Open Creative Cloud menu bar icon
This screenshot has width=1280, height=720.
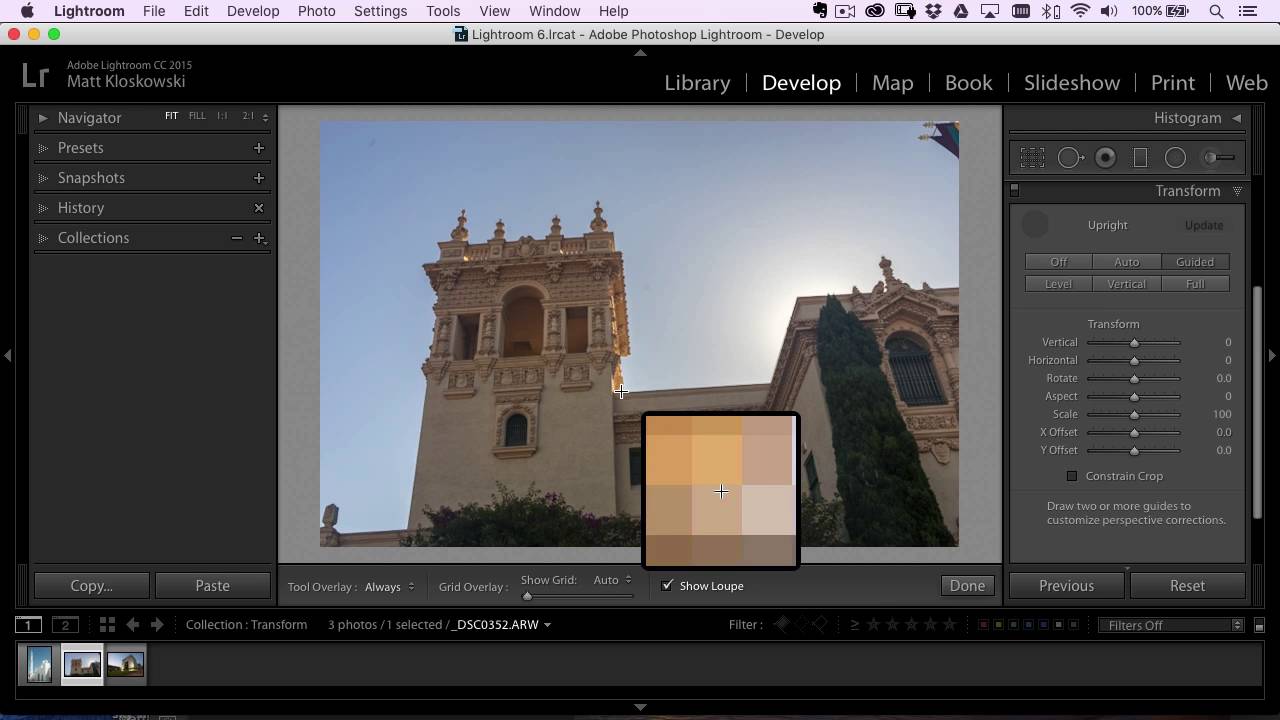875,11
